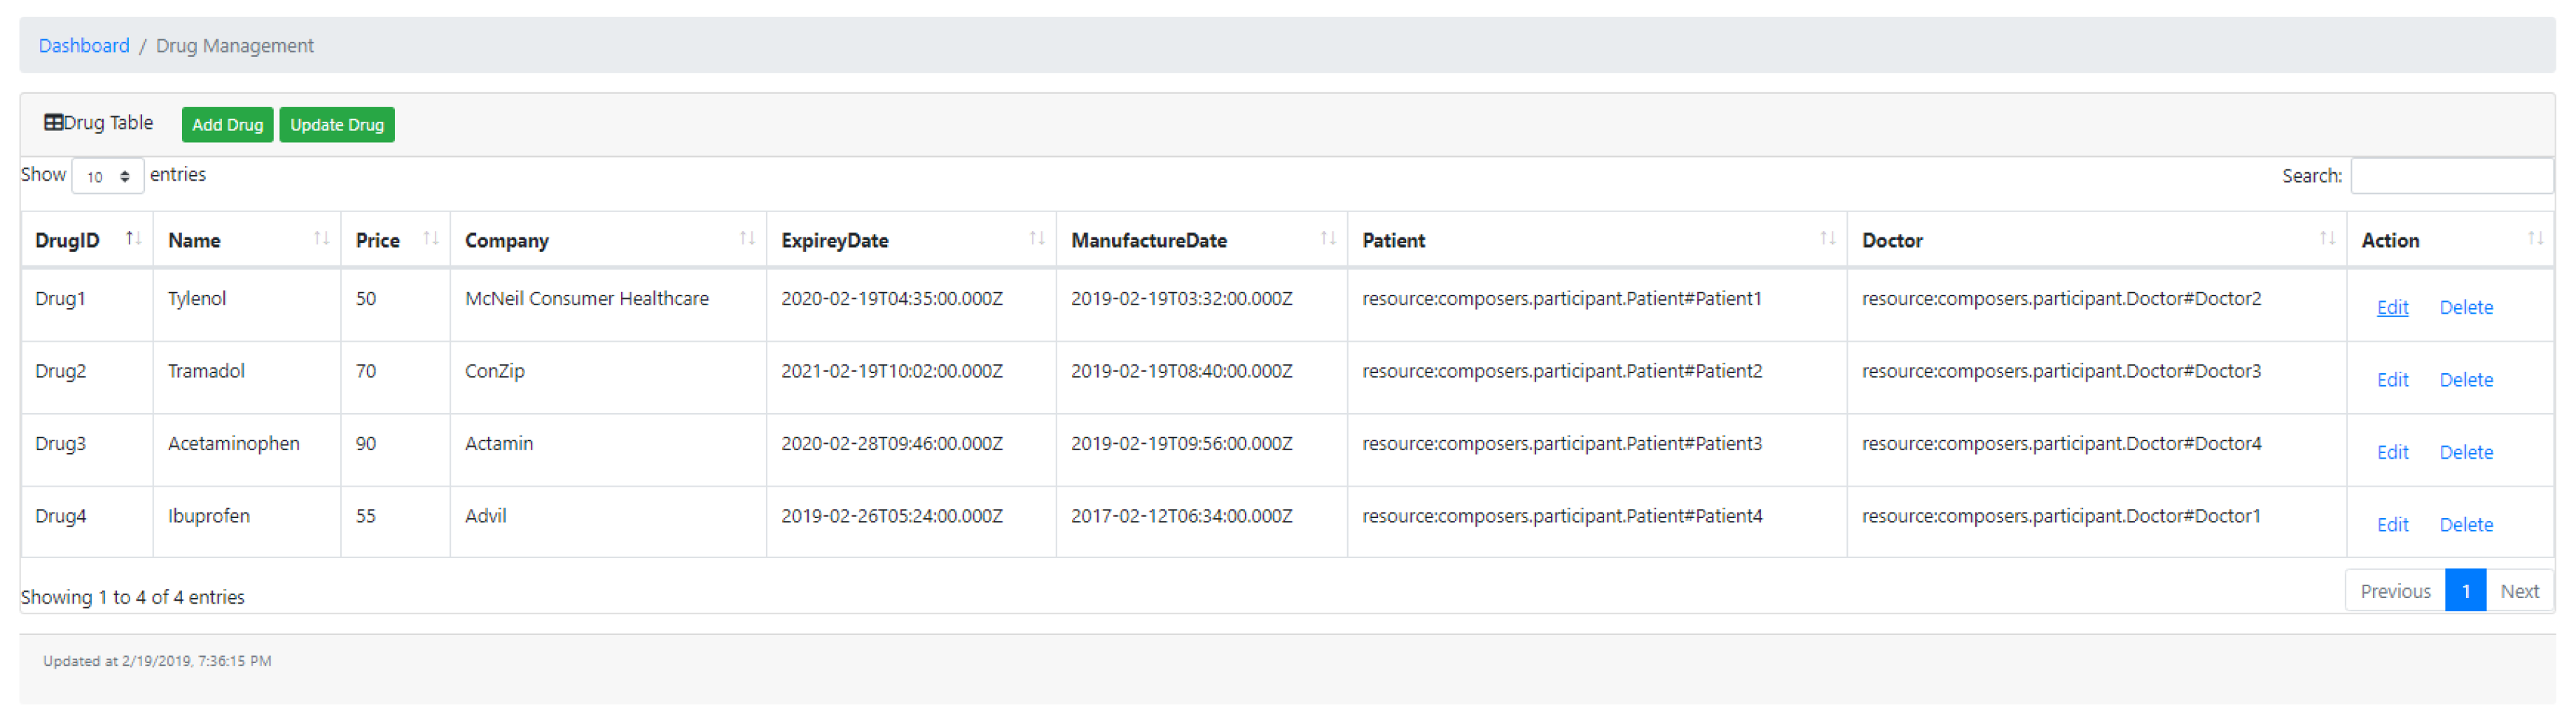Screen dimensions: 2576x724
Task: Open the show entries count dropdown
Action: coord(108,176)
